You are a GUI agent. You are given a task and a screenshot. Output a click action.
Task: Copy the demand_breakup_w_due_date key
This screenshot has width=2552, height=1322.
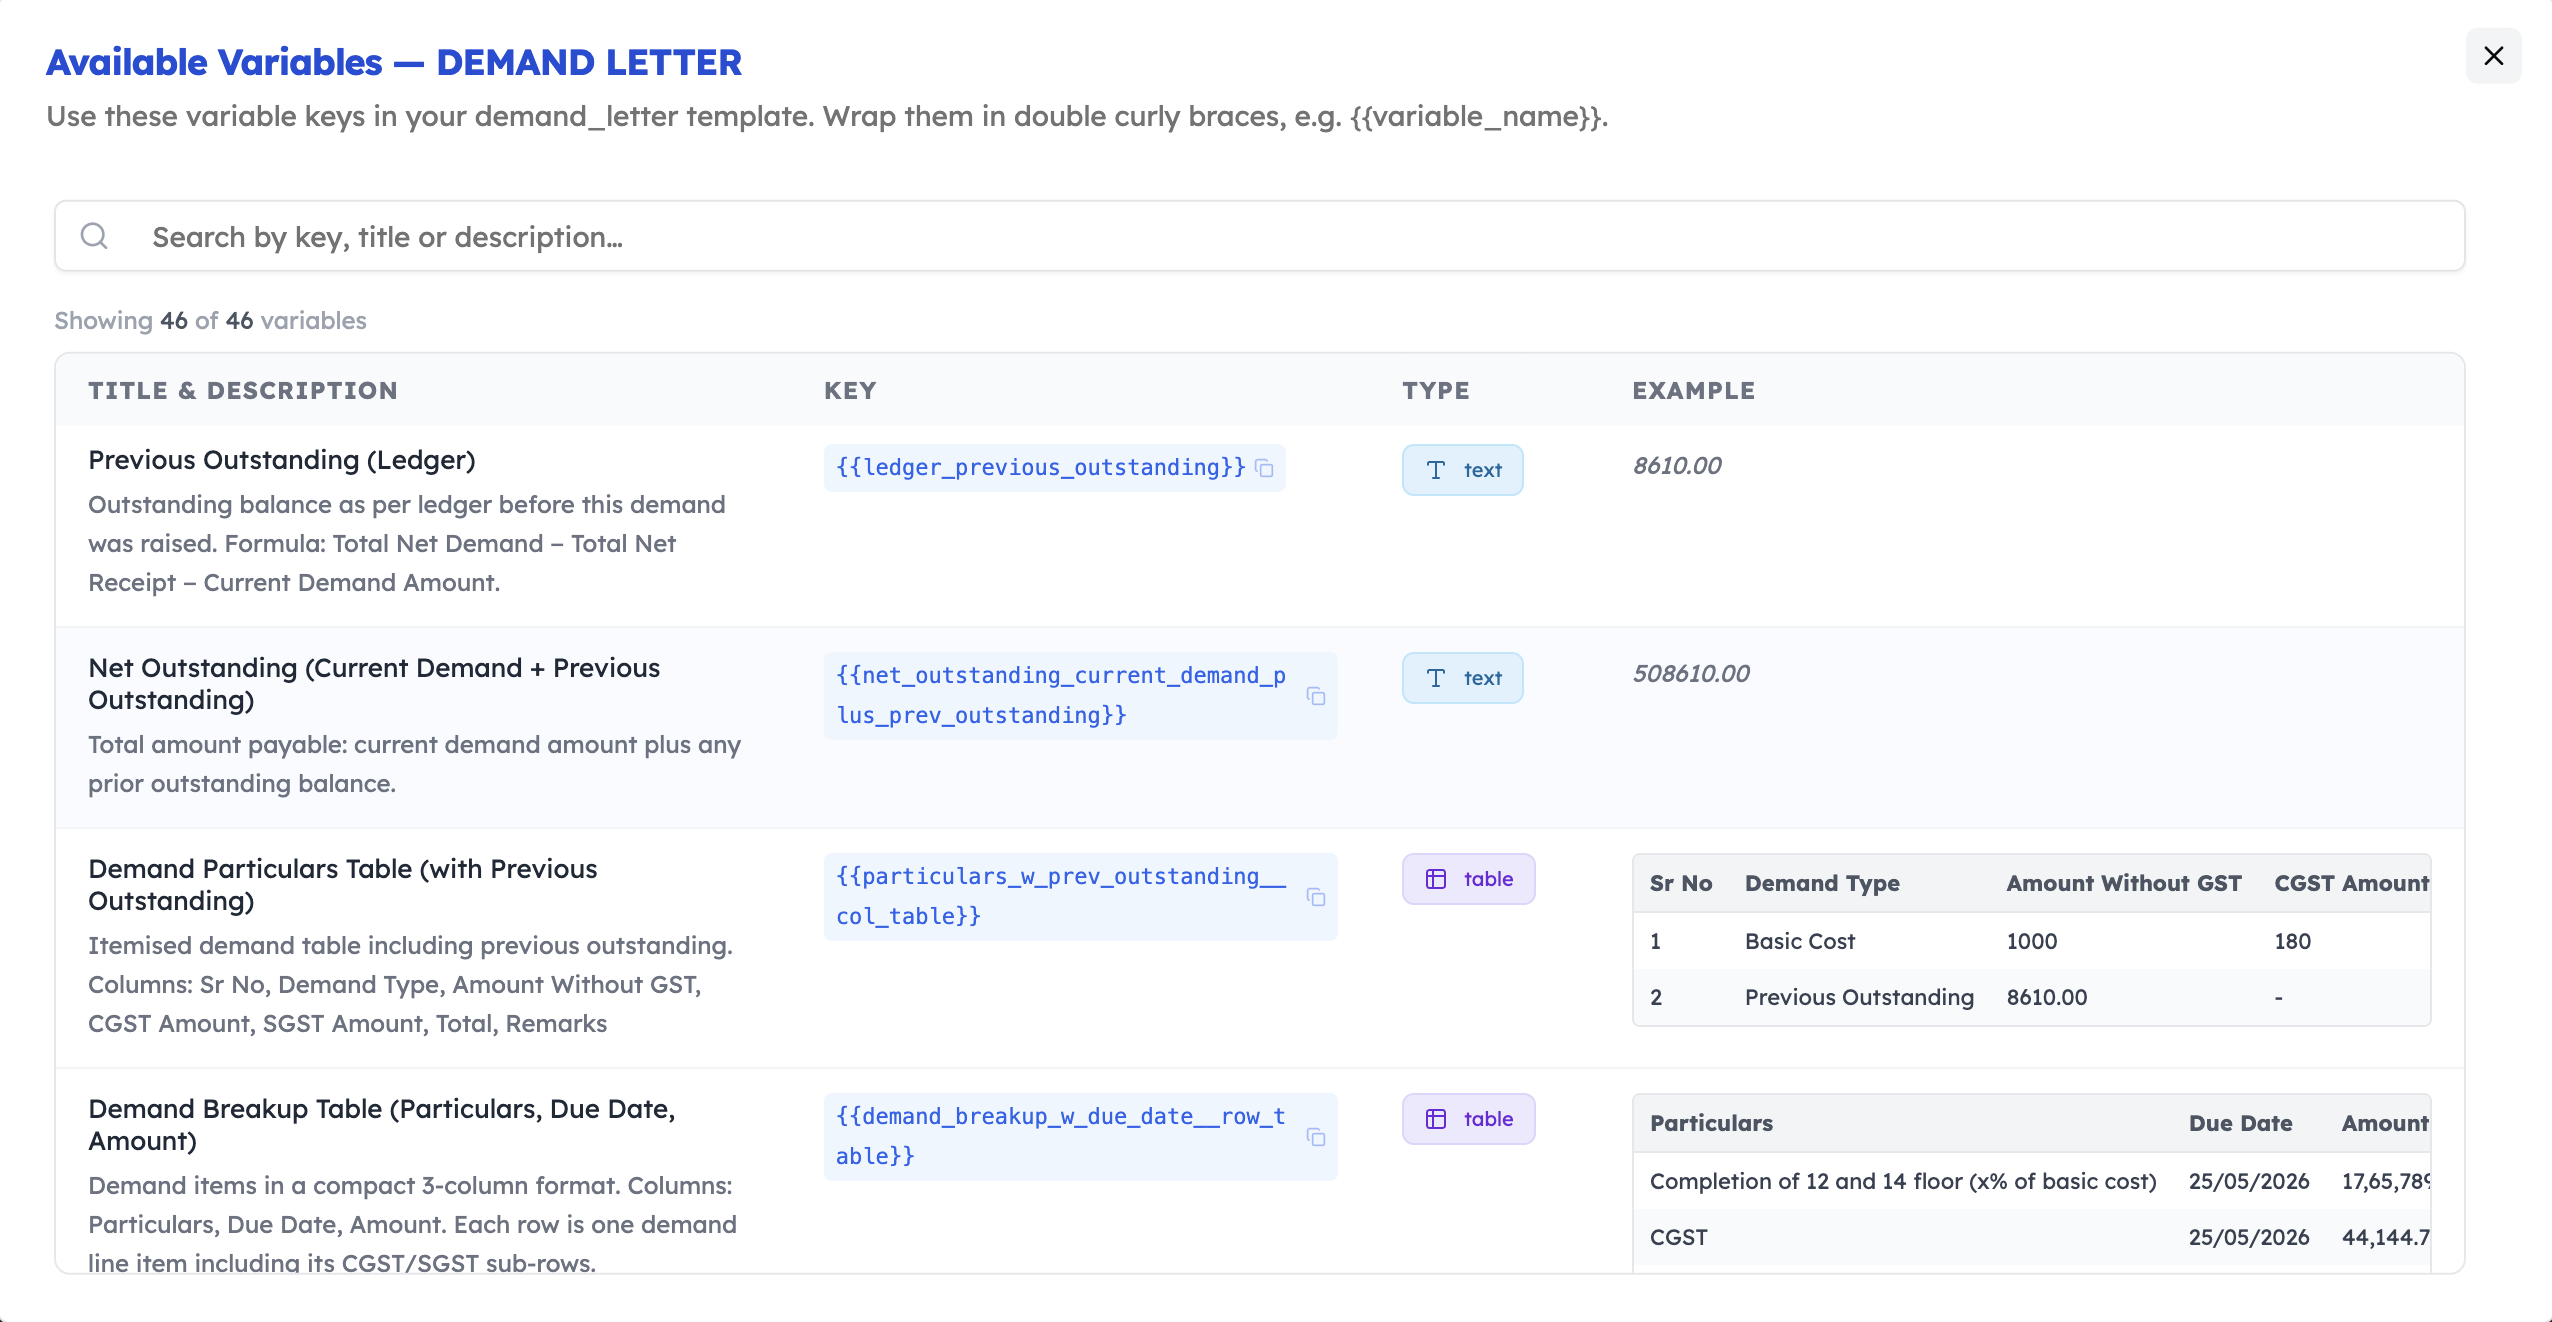click(1316, 1138)
